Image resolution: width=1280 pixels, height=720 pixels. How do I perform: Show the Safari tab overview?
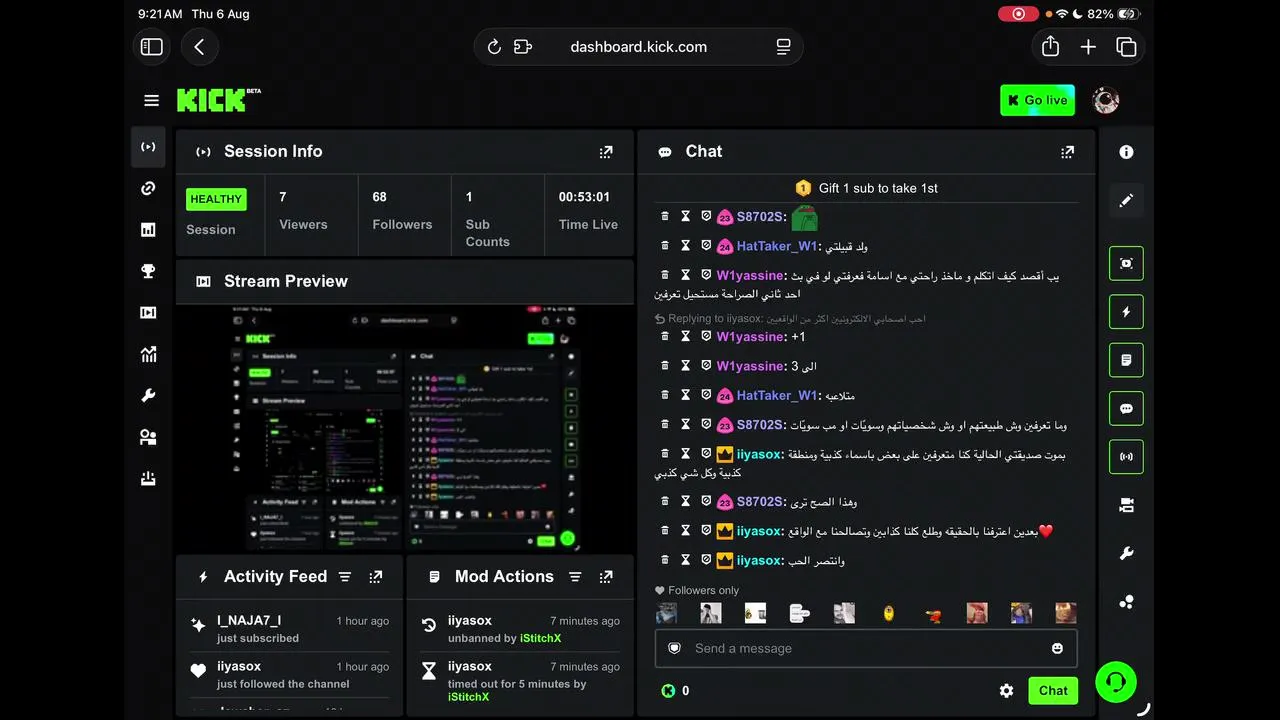coord(1126,47)
